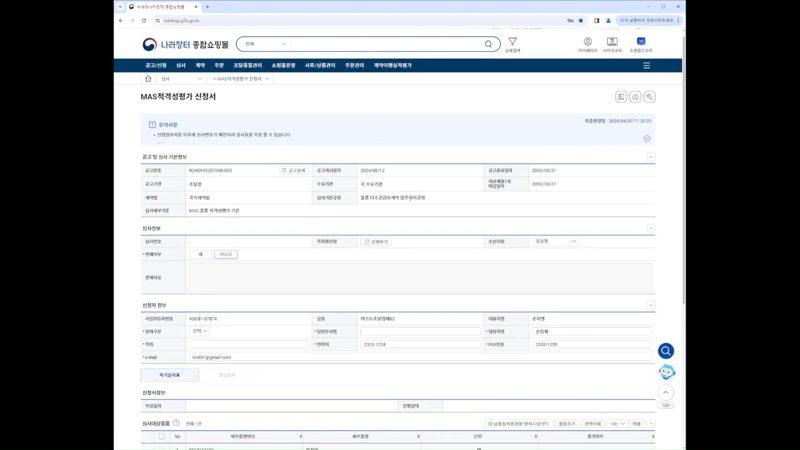Click the 연락처 field with 2333-1234
This screenshot has width=800, height=450.
[420, 344]
